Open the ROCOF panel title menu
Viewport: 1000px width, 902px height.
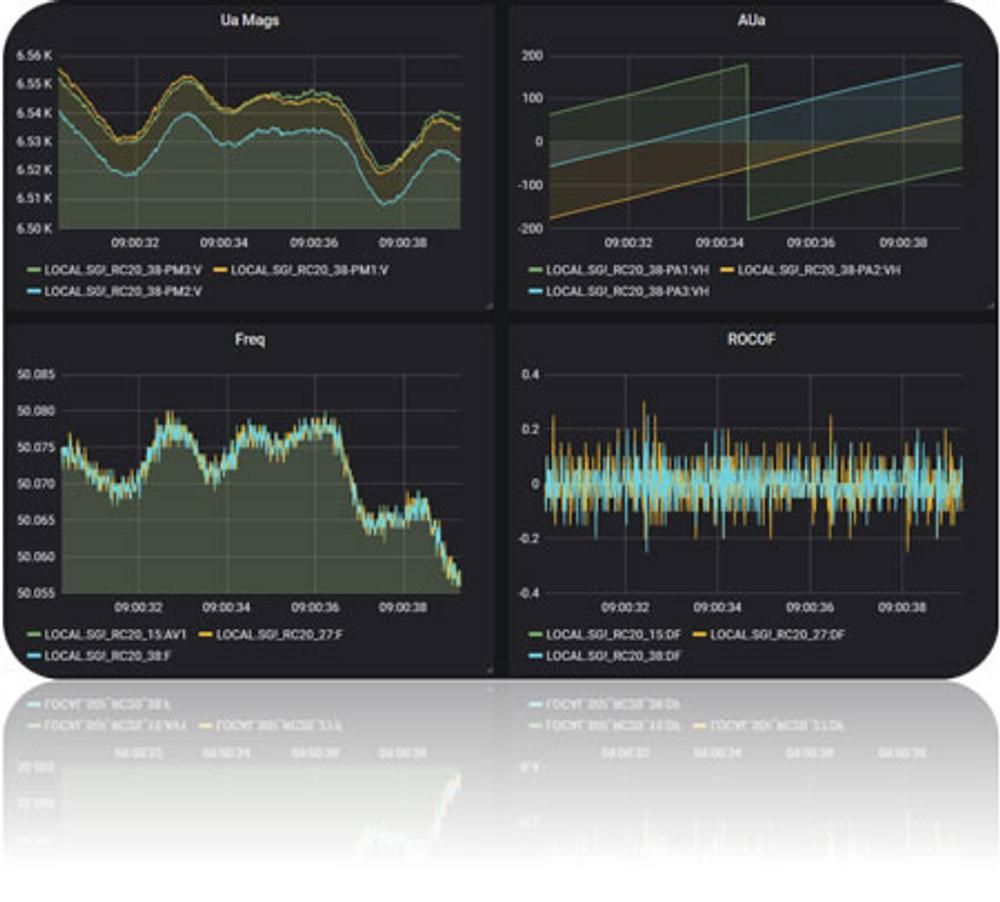tap(751, 339)
